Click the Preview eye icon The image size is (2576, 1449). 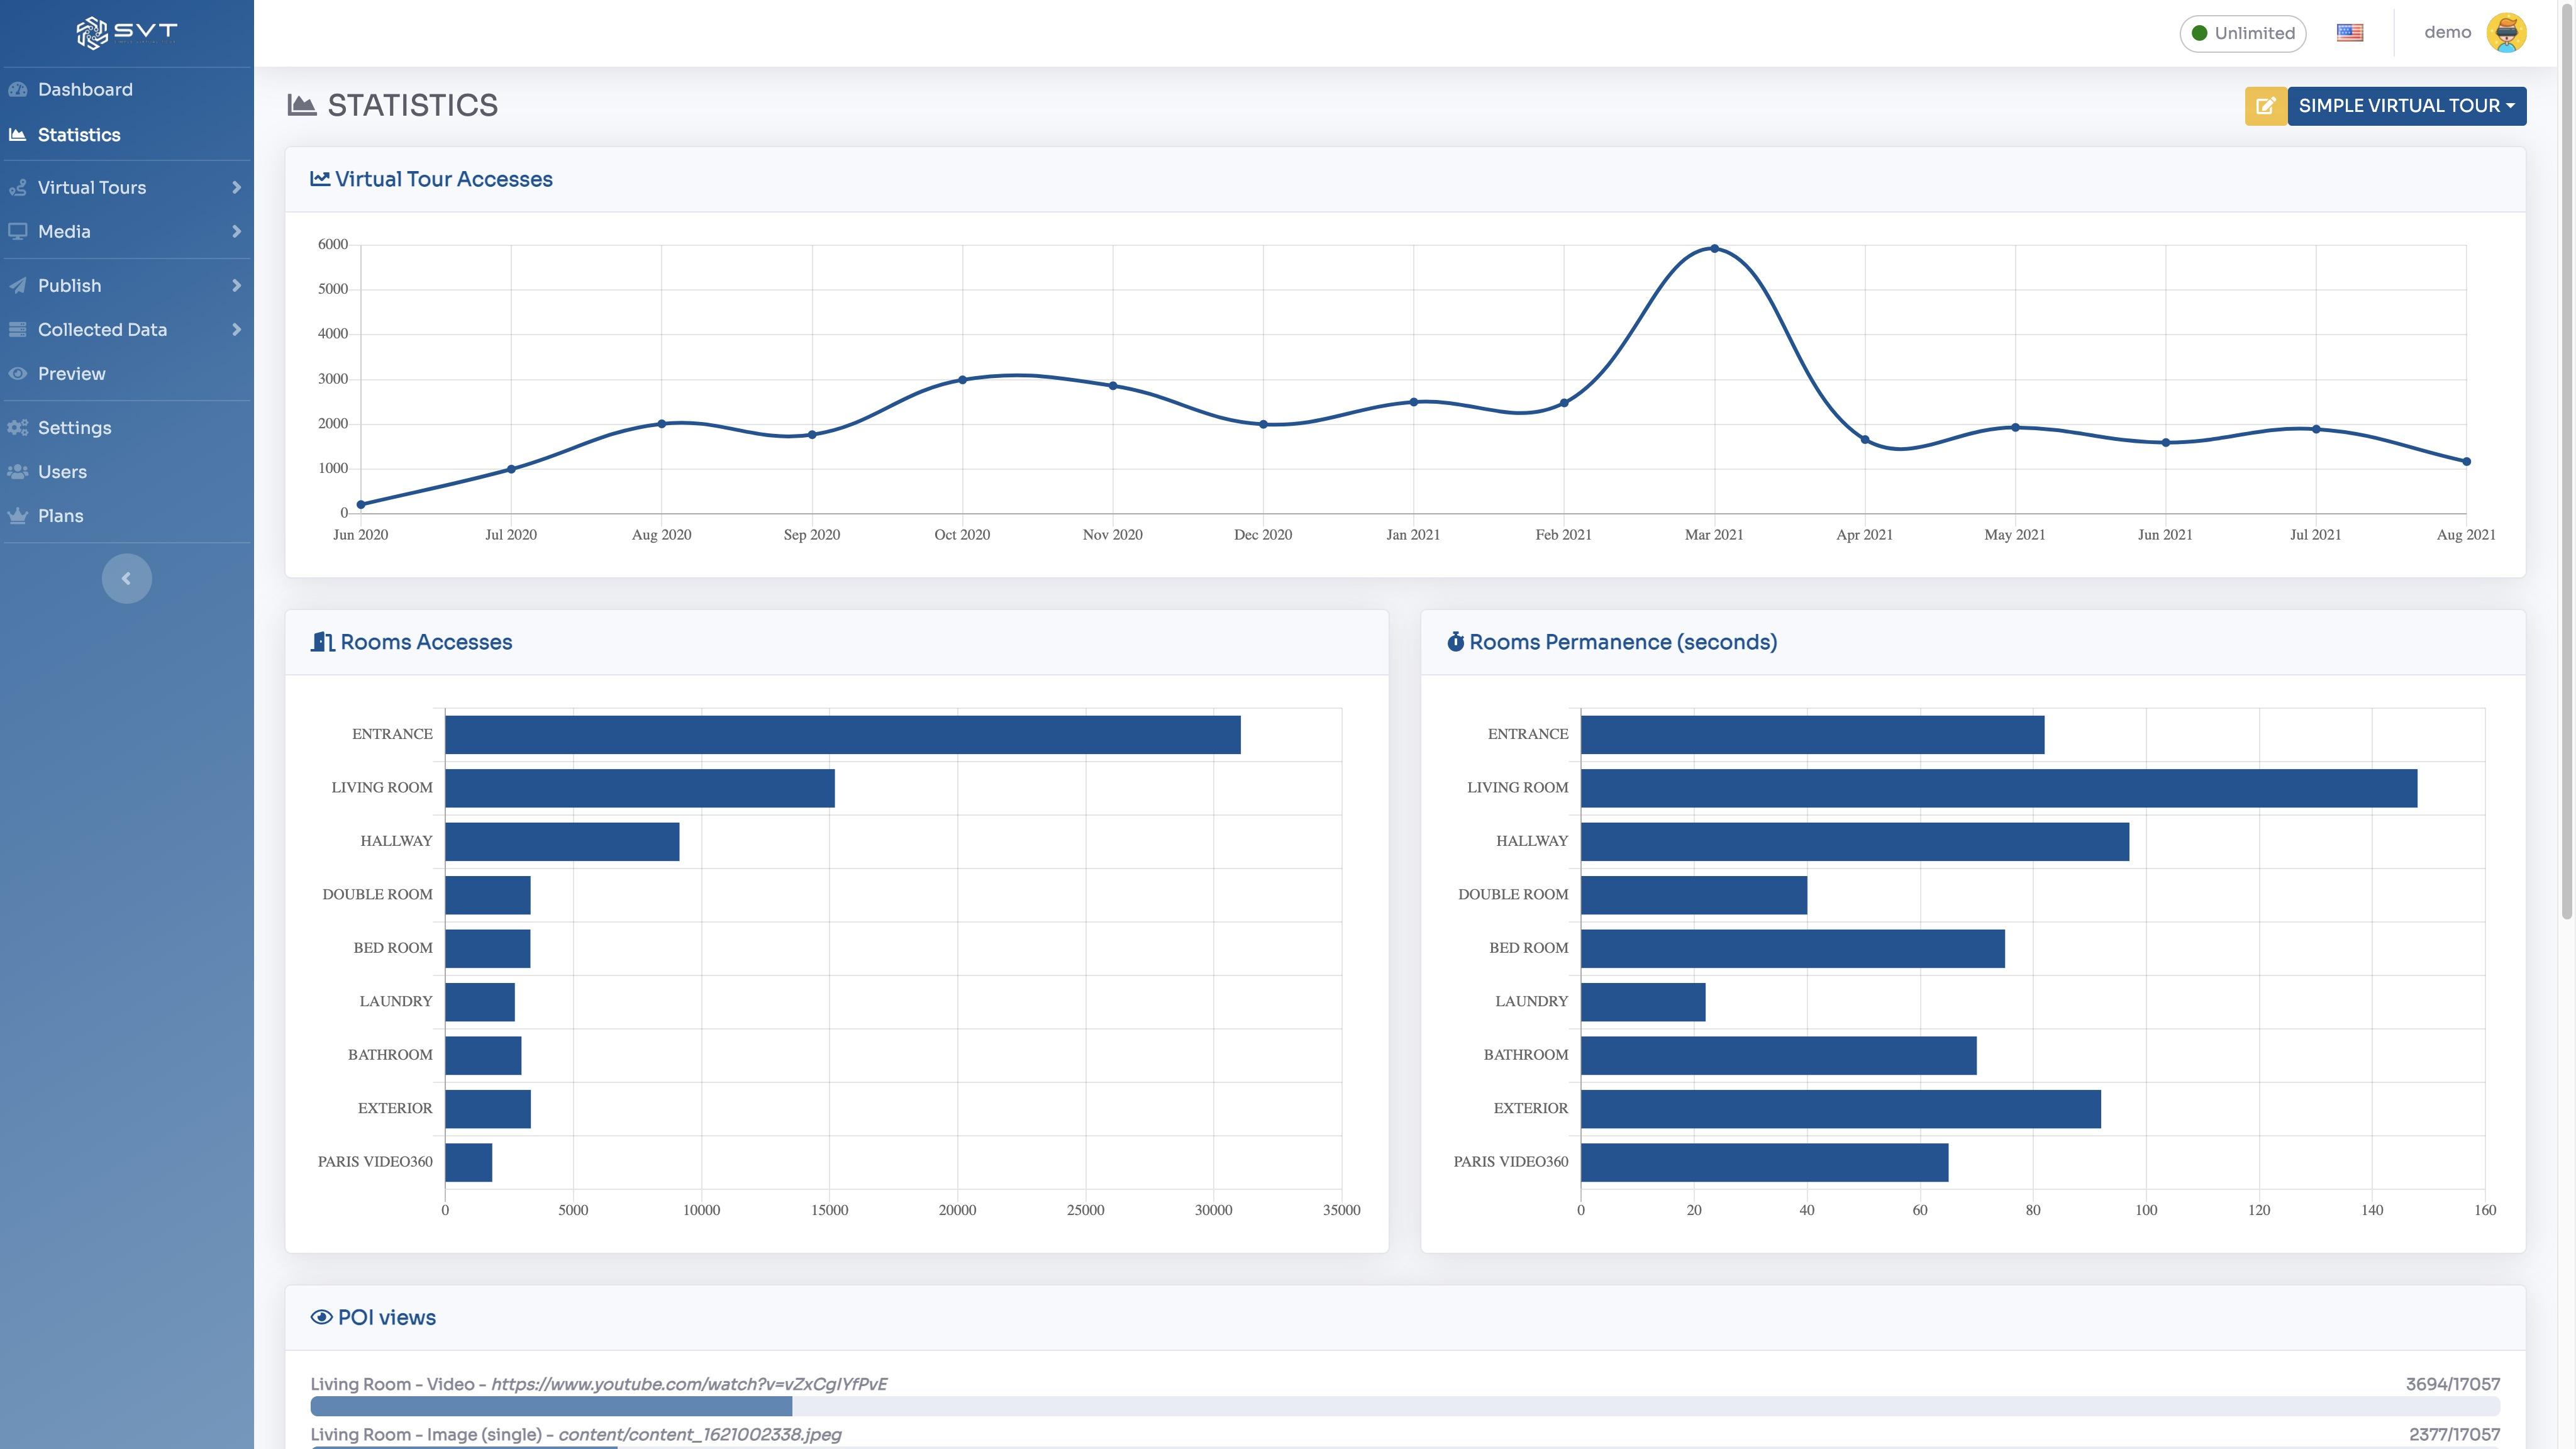(x=18, y=374)
